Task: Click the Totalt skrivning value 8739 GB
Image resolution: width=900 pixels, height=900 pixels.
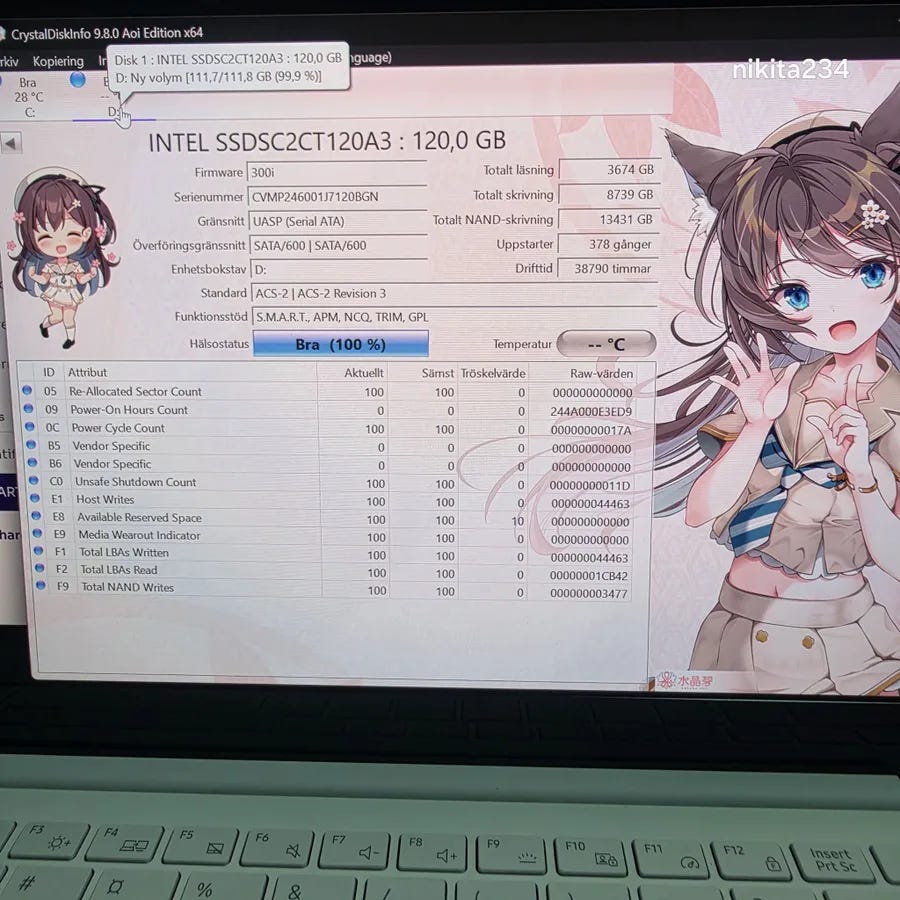Action: (x=609, y=195)
